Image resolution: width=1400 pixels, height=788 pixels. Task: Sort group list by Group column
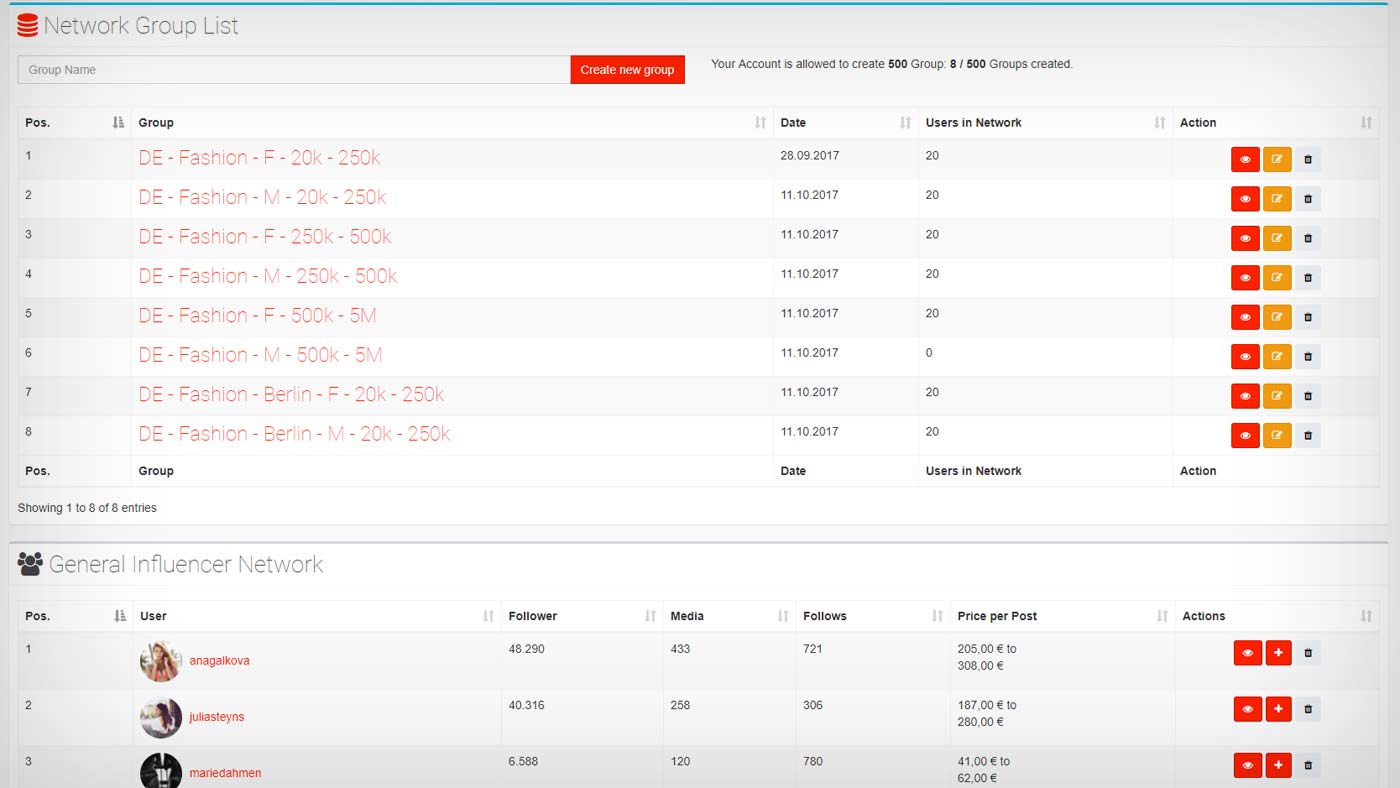pos(452,123)
